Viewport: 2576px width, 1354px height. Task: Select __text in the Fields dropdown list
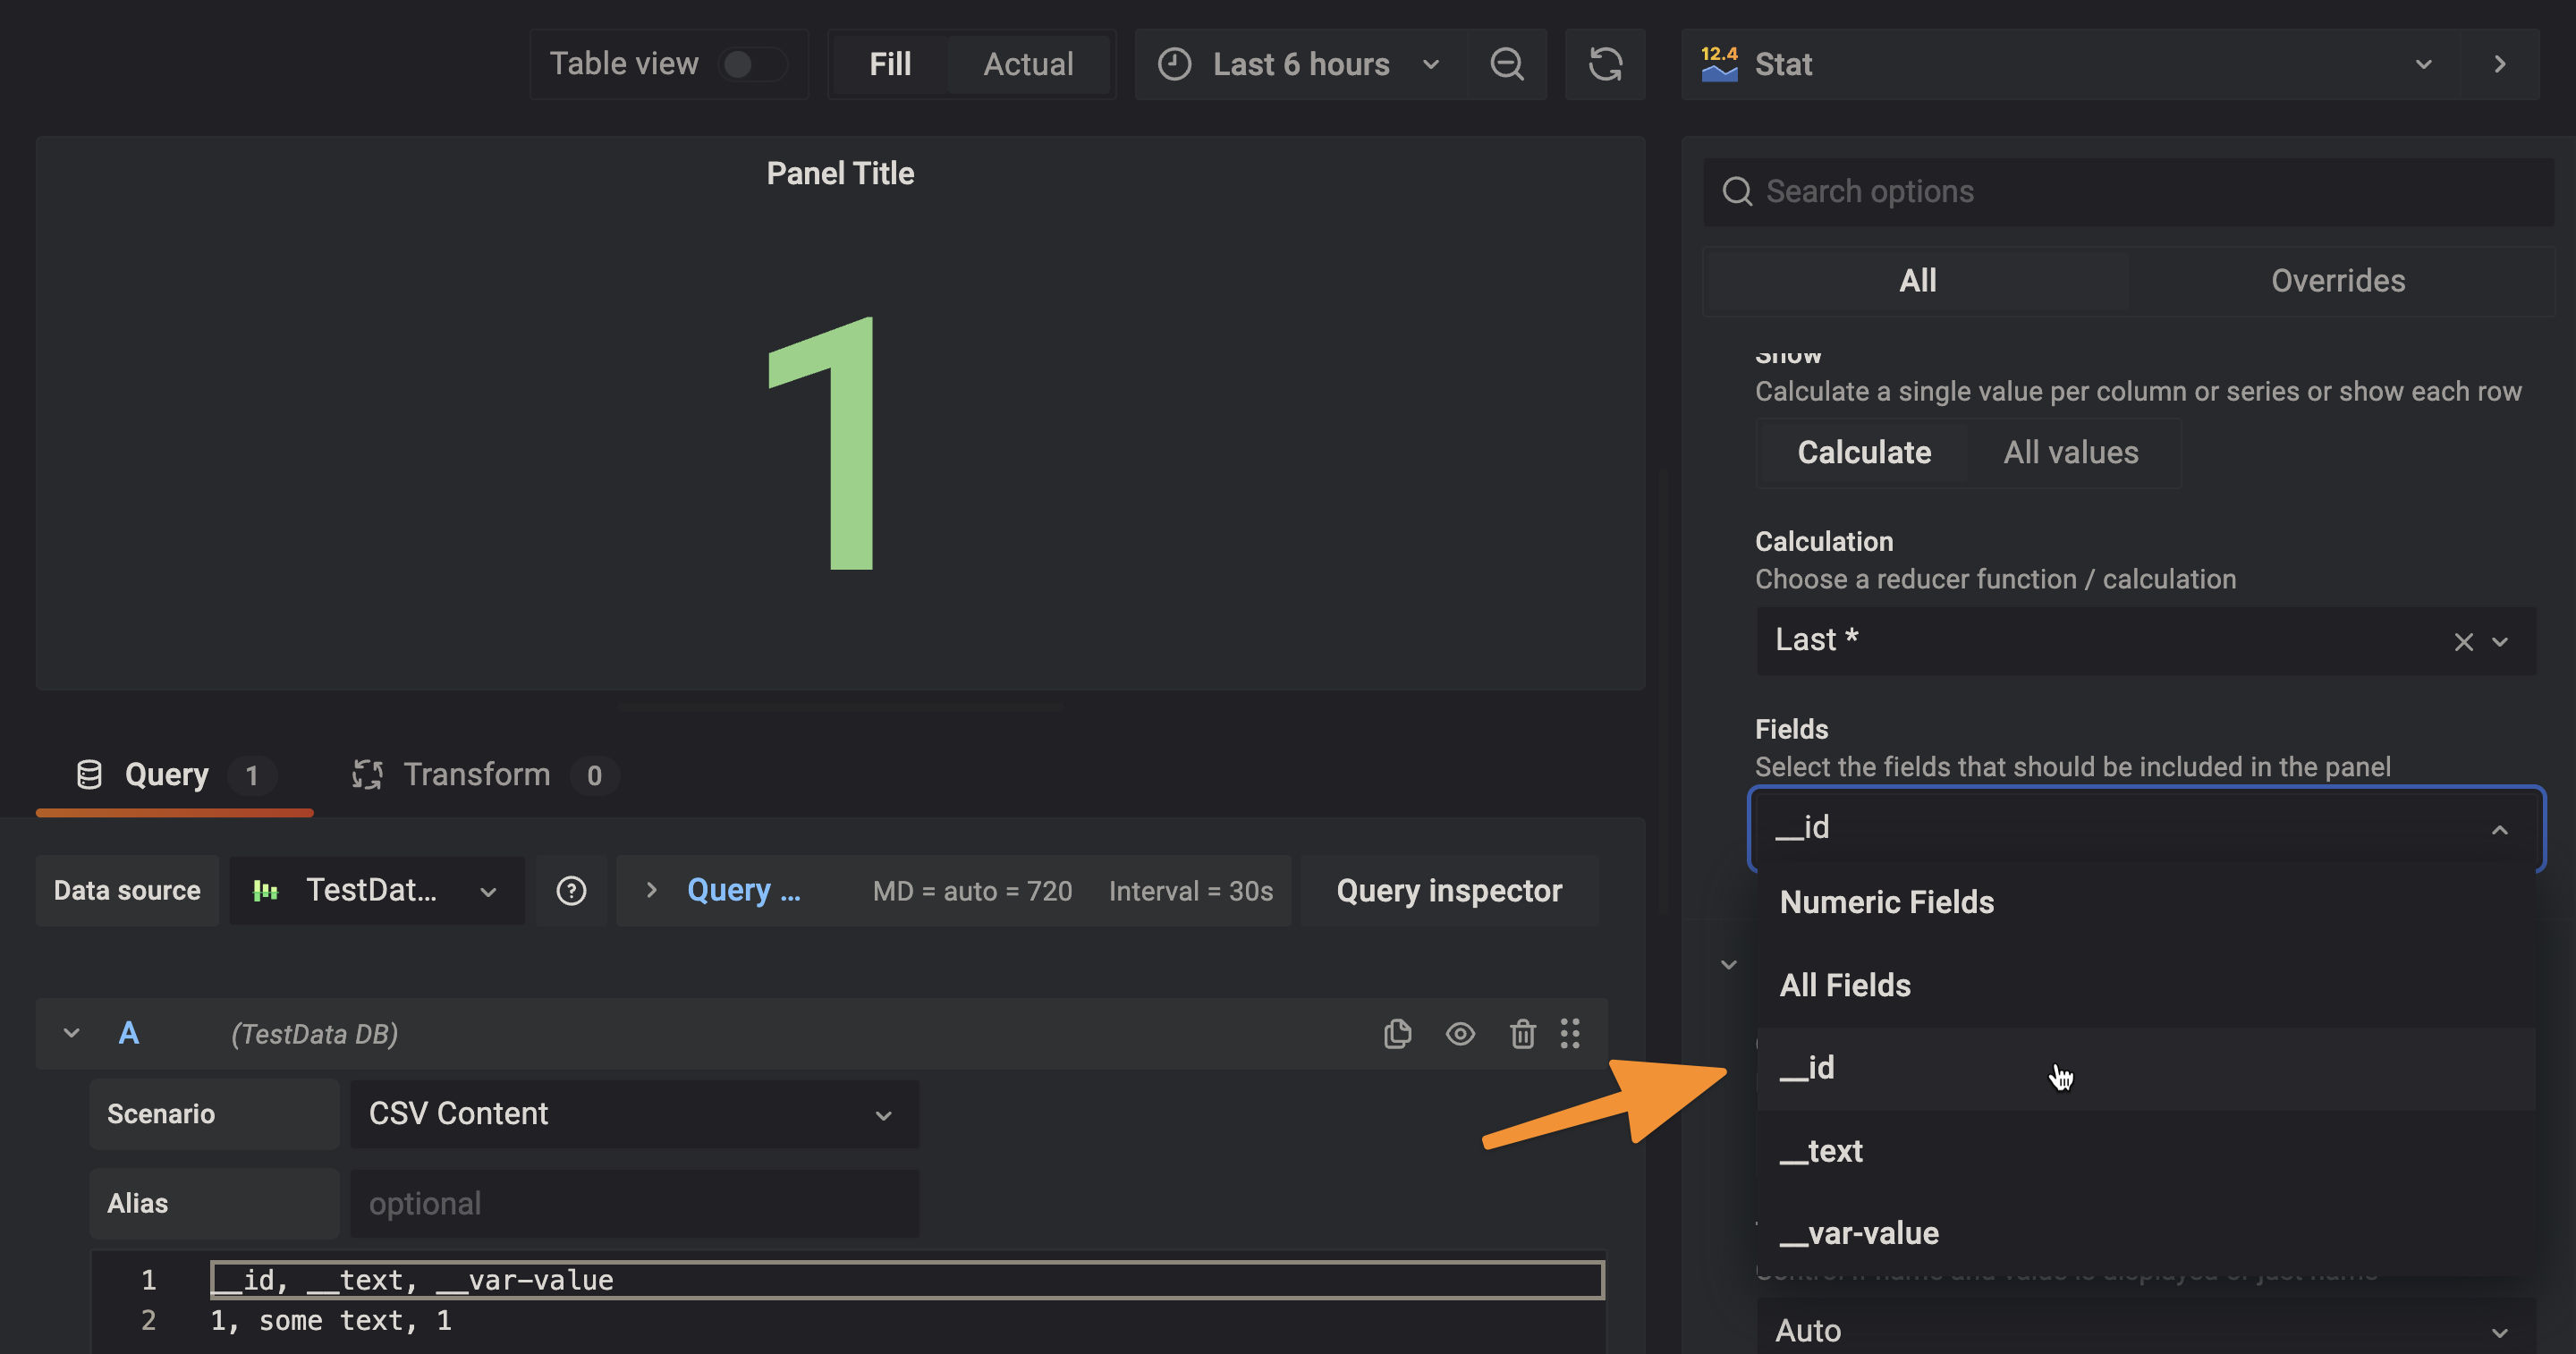pos(1821,1150)
